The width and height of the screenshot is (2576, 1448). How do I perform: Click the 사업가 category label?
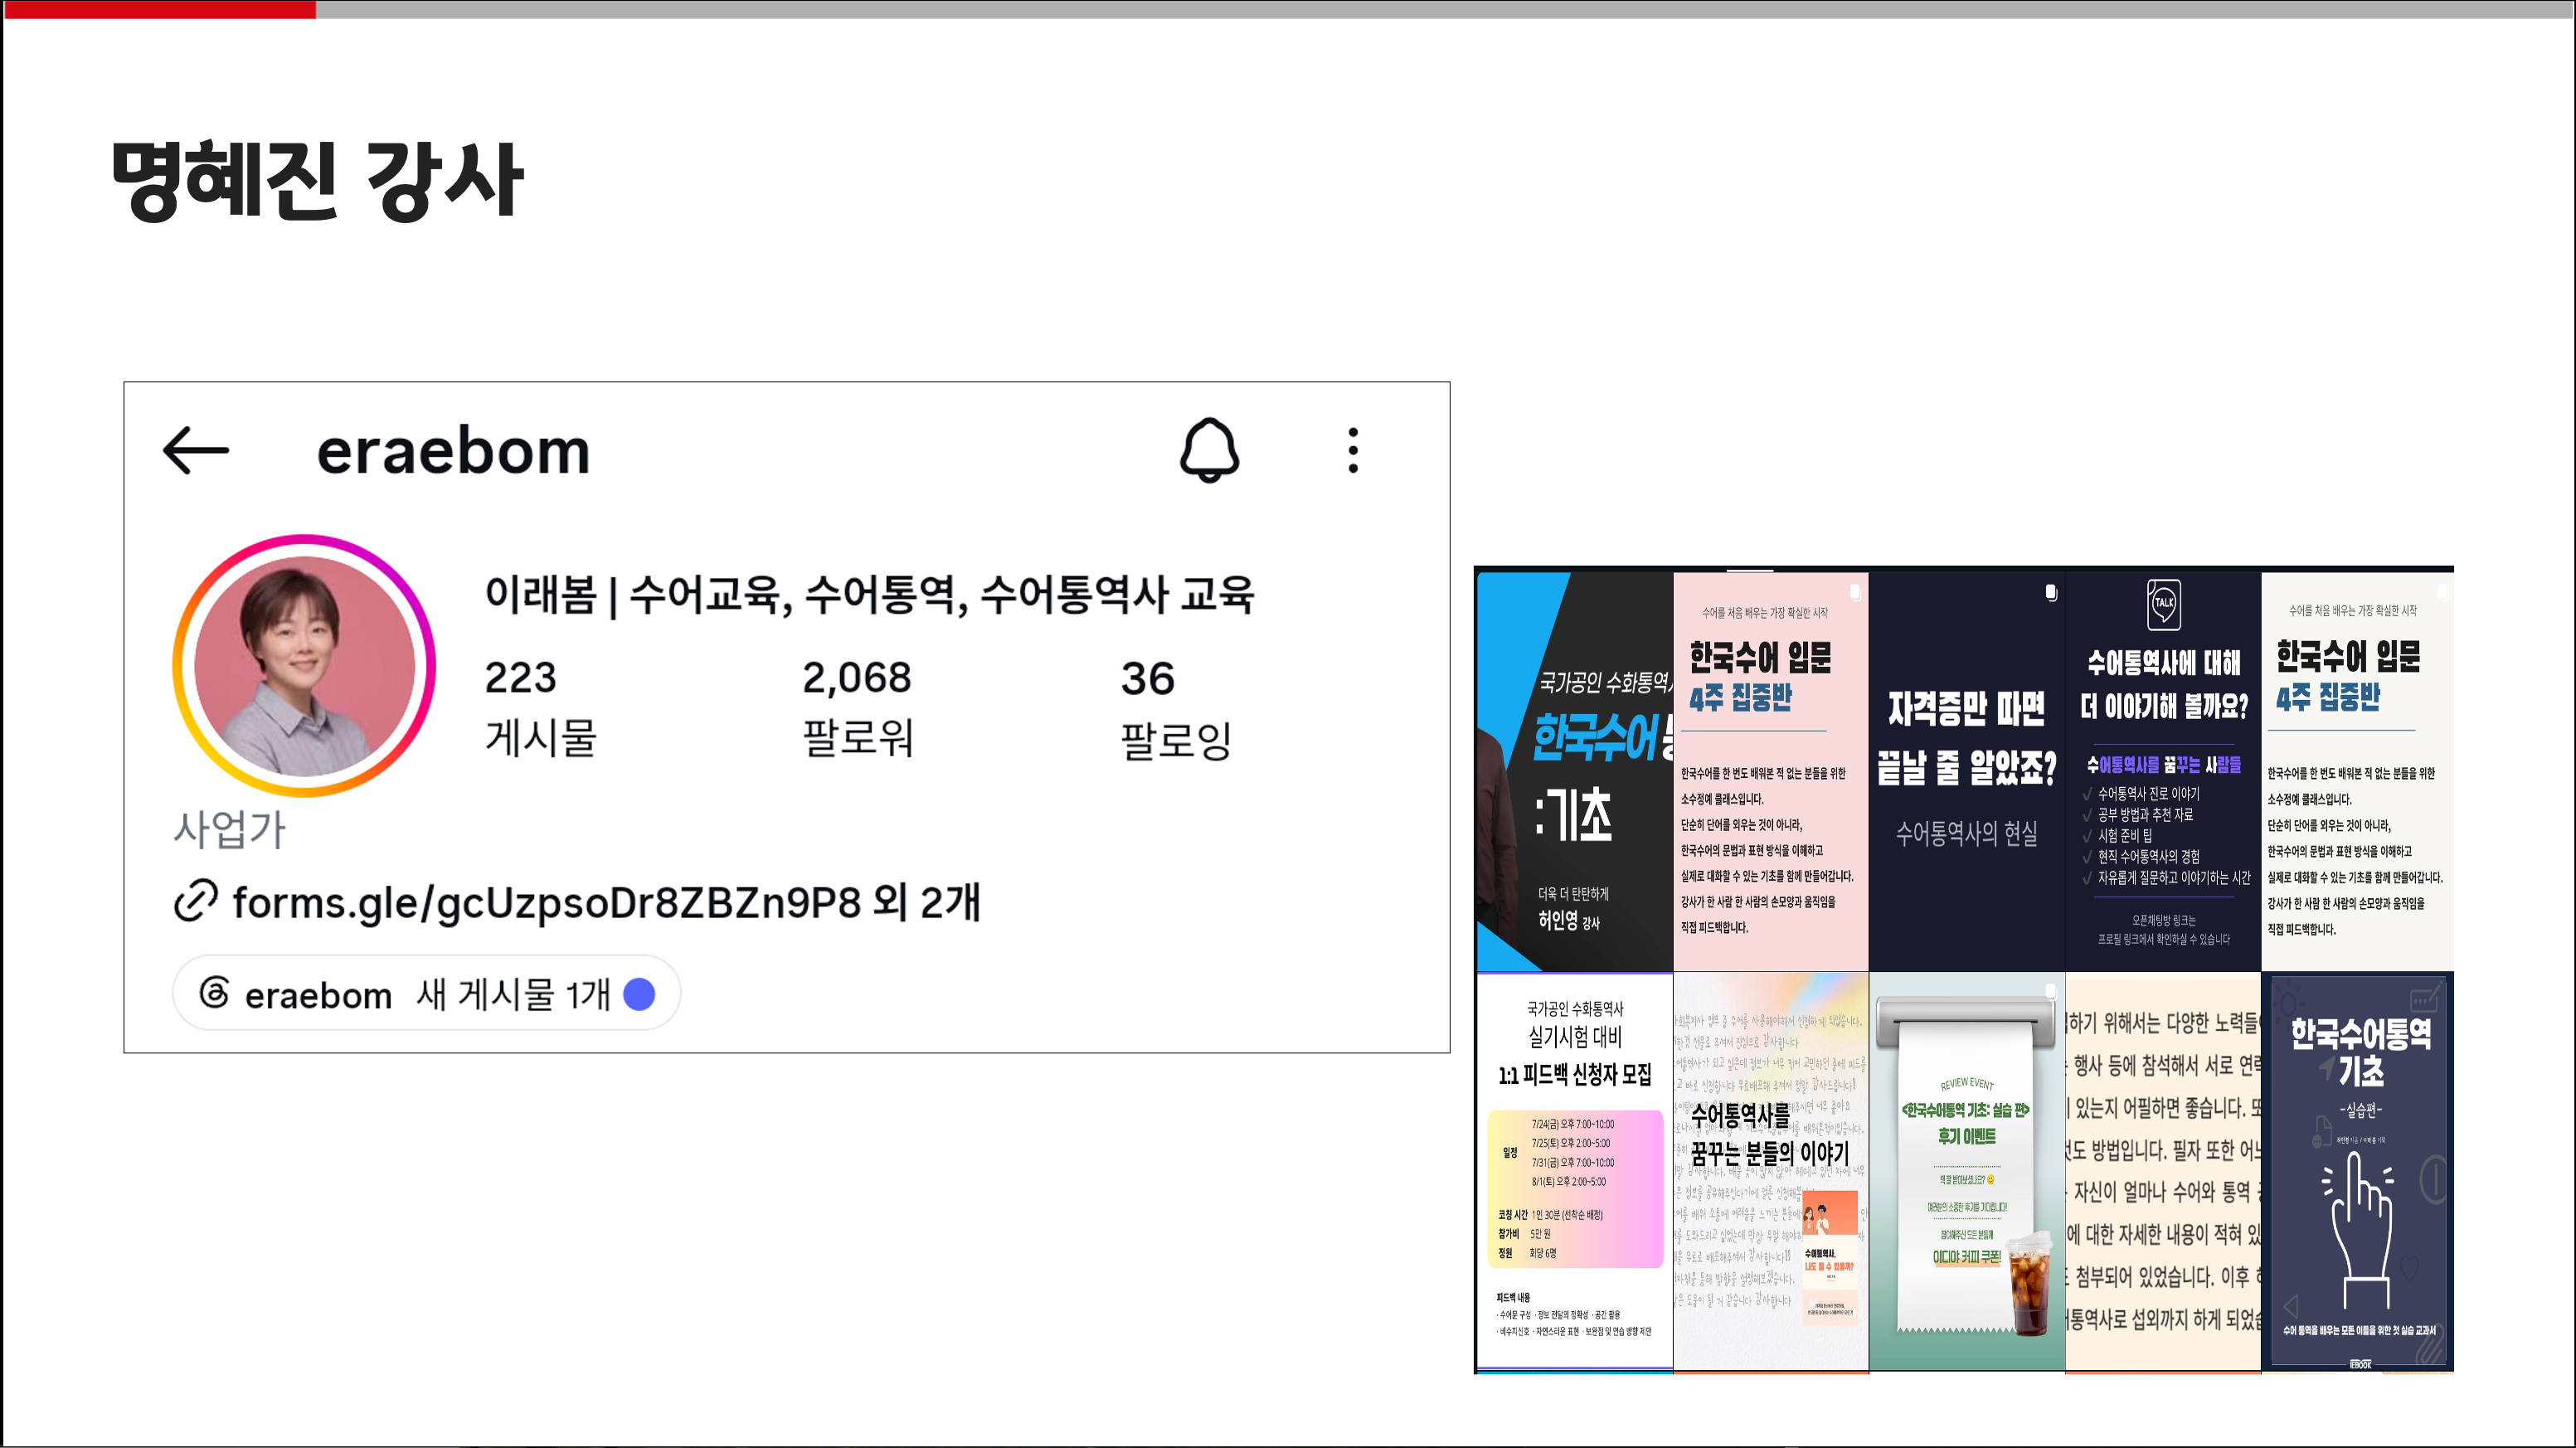pyautogui.click(x=230, y=830)
